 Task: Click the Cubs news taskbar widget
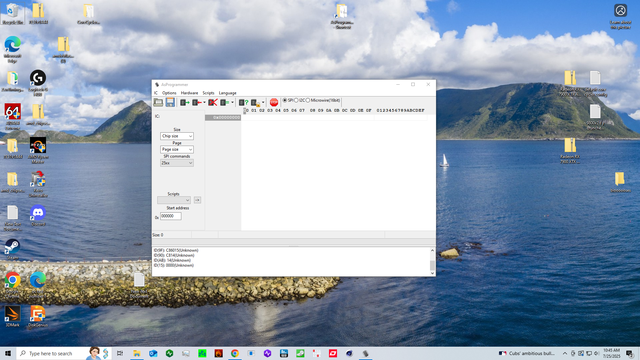(527, 353)
